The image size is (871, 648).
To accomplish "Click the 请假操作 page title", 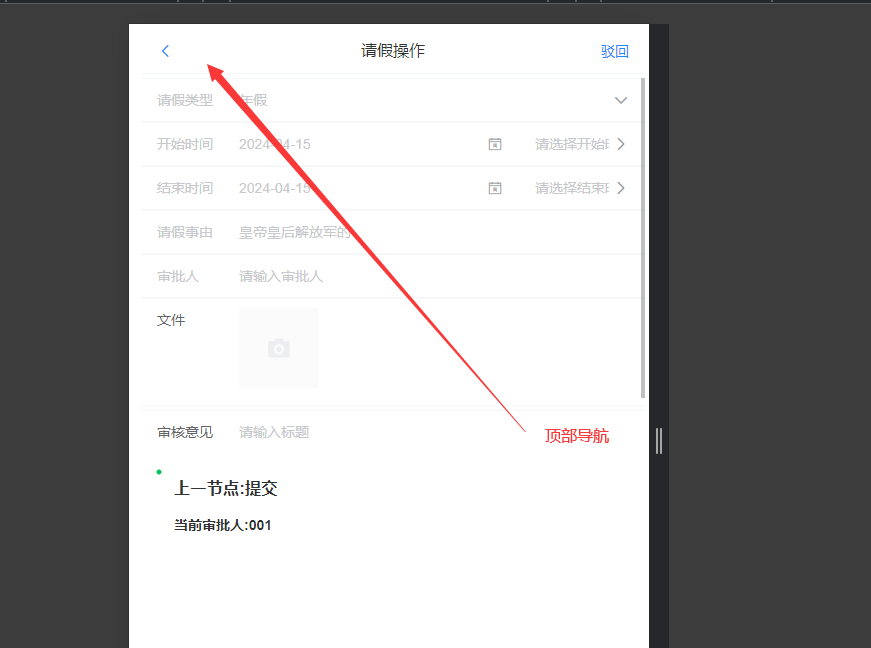I will pos(393,51).
